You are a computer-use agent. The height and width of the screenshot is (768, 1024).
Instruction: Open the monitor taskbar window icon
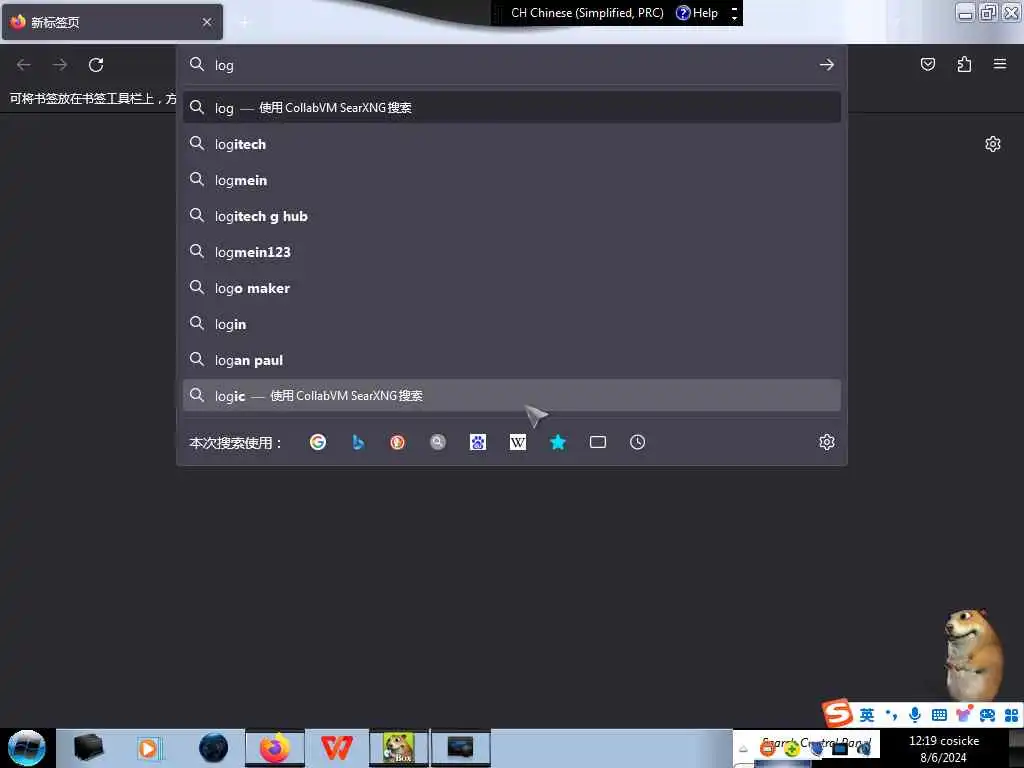click(x=460, y=748)
